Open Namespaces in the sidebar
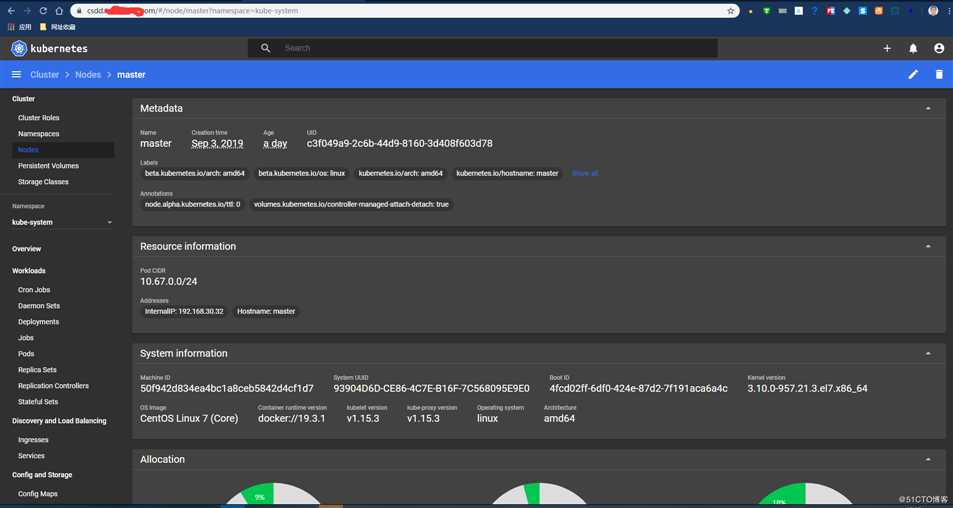Screen dimensions: 953x508 [39, 134]
